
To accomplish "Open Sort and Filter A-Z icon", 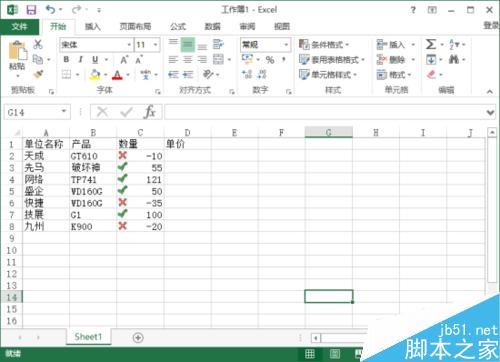I will (454, 44).
